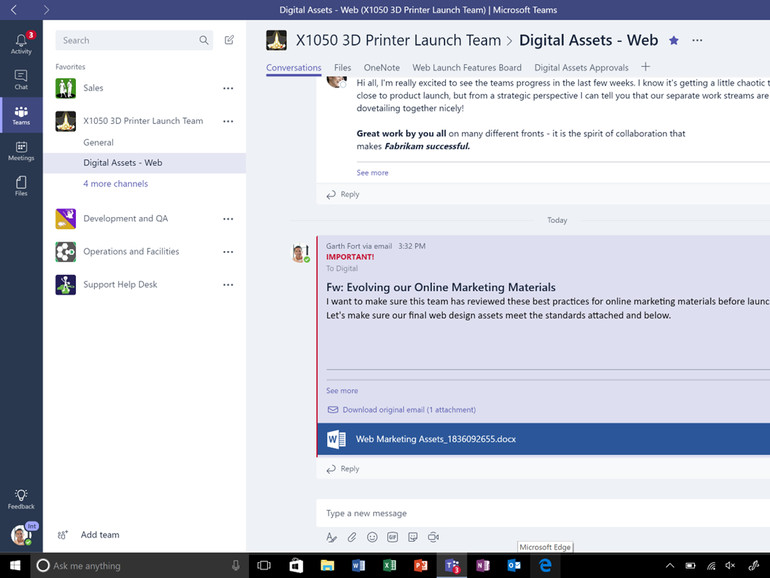Open more options for Support Help Desk
The width and height of the screenshot is (770, 578).
228,285
